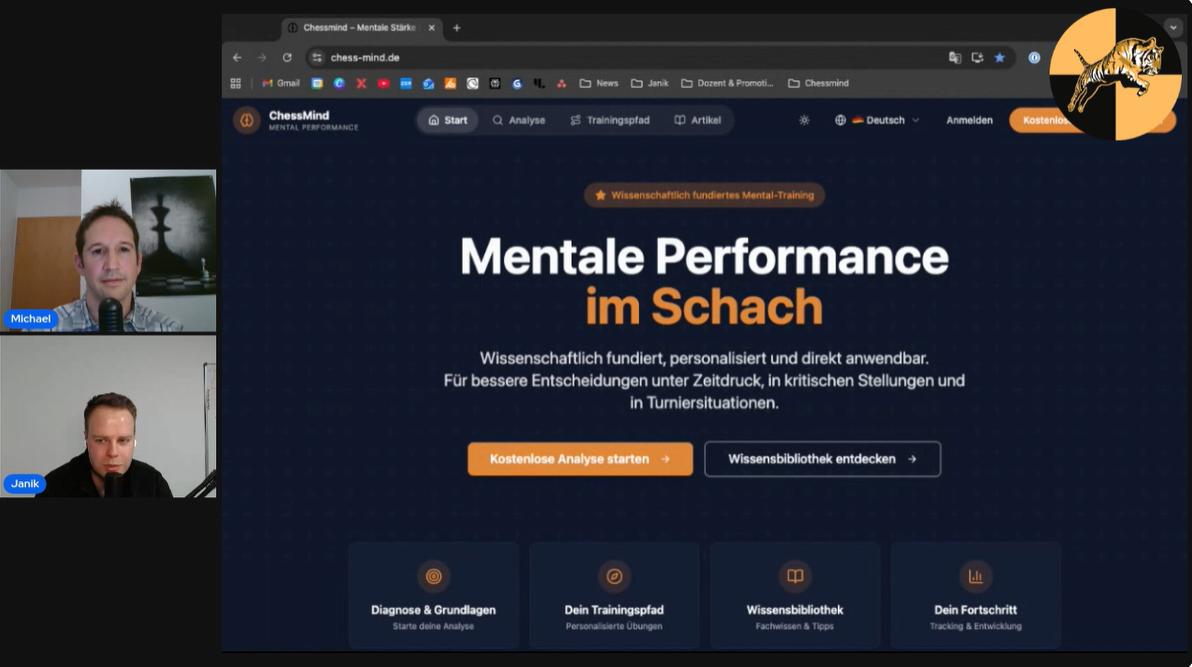Open the Google Translate icon in the address bar
The height and width of the screenshot is (667, 1192).
click(954, 58)
